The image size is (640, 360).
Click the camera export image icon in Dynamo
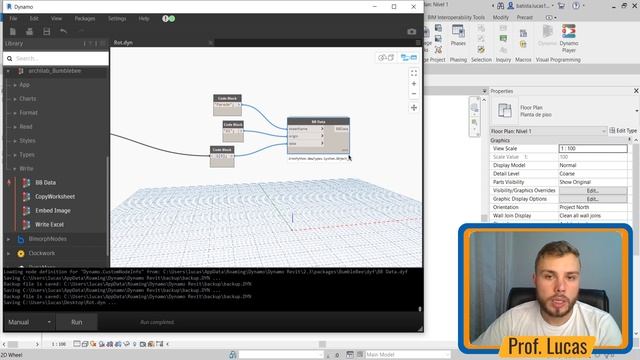coord(411,31)
